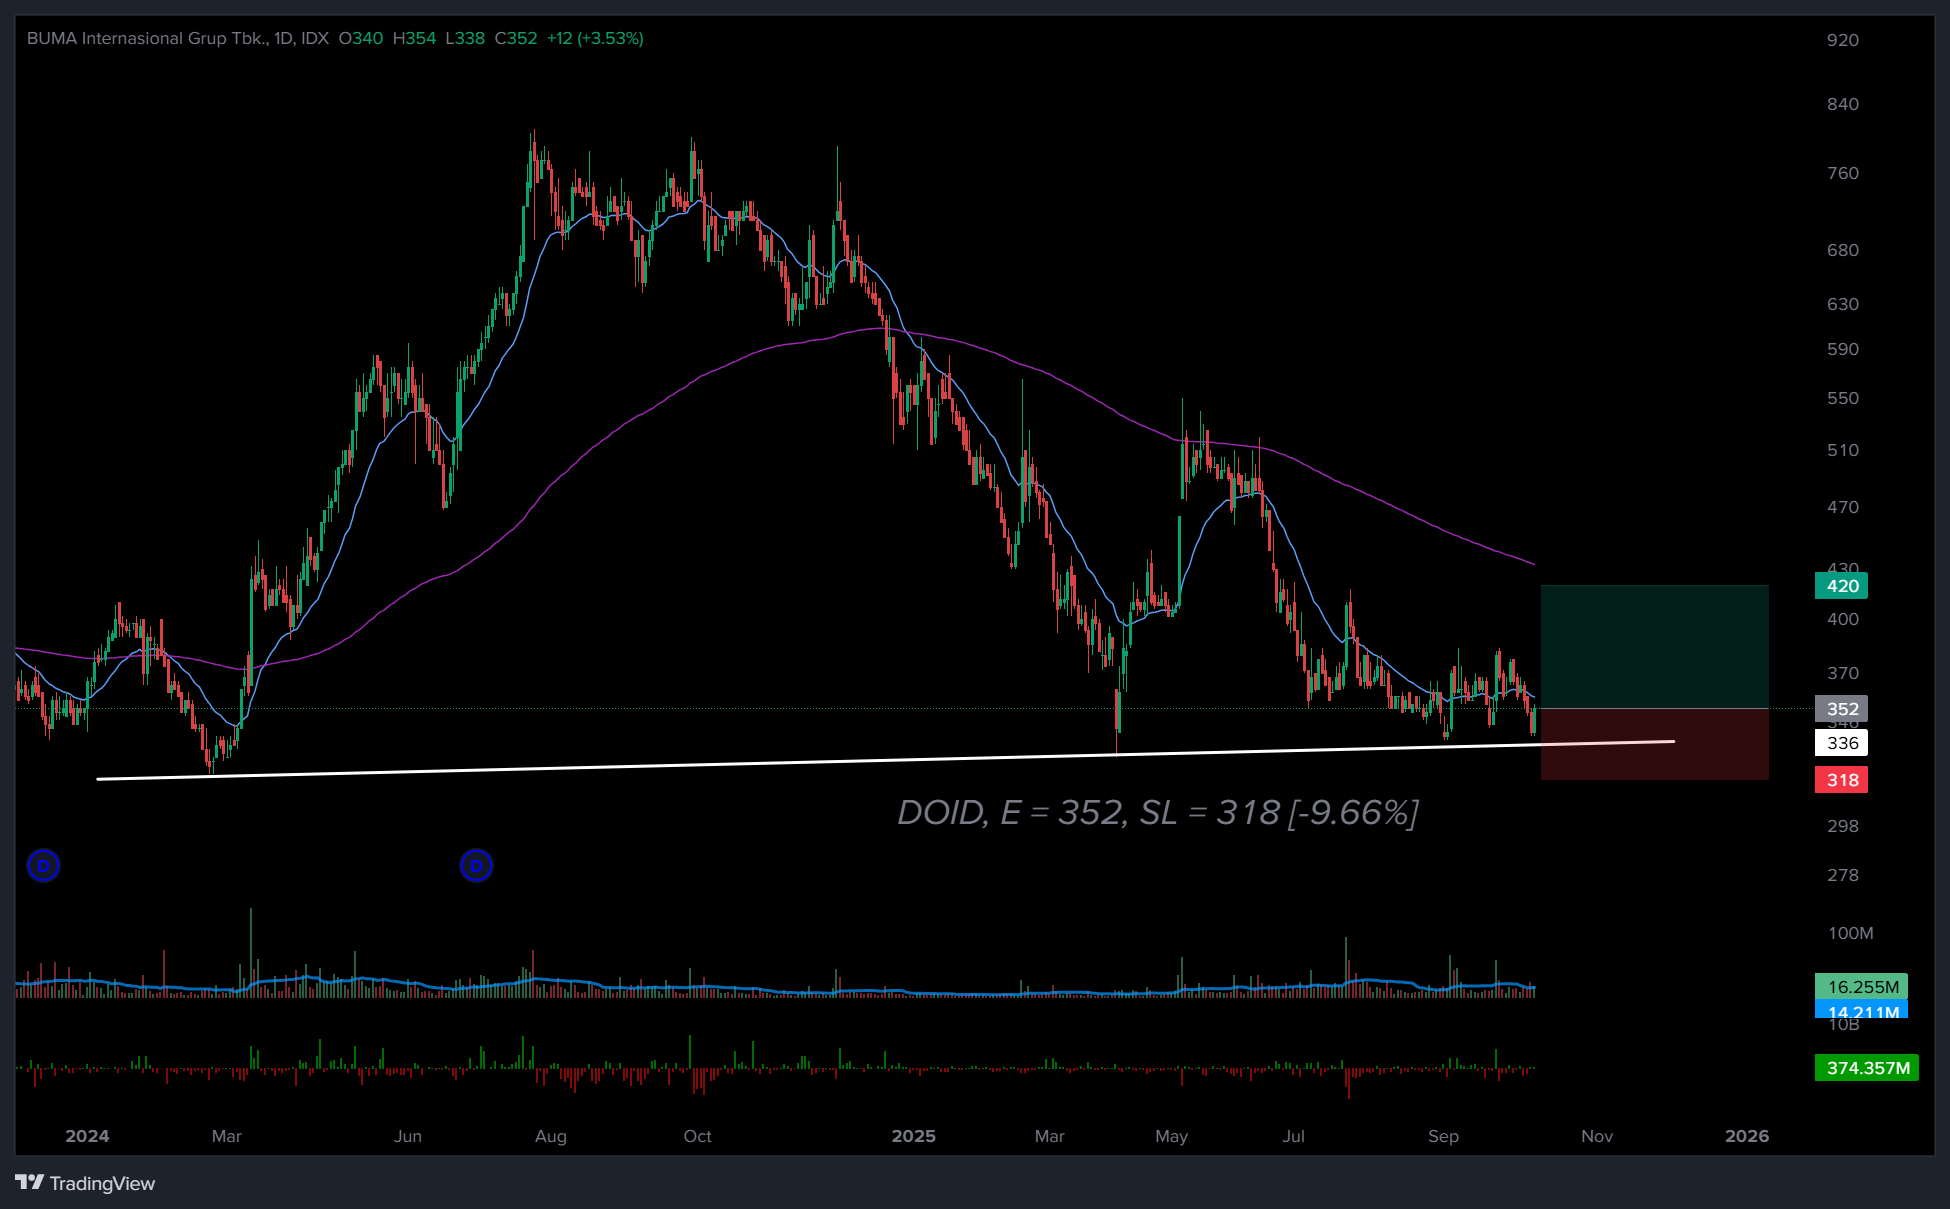Click the green profit zone of the long position

coord(1654,646)
